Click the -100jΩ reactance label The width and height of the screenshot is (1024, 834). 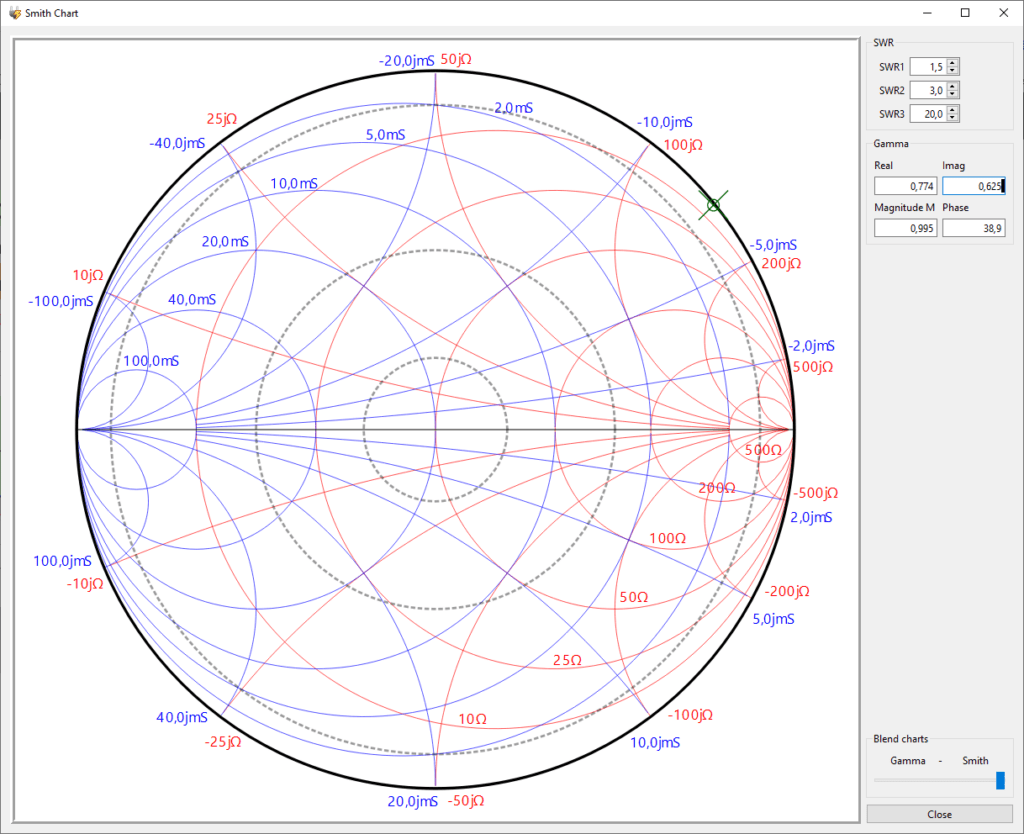[690, 715]
